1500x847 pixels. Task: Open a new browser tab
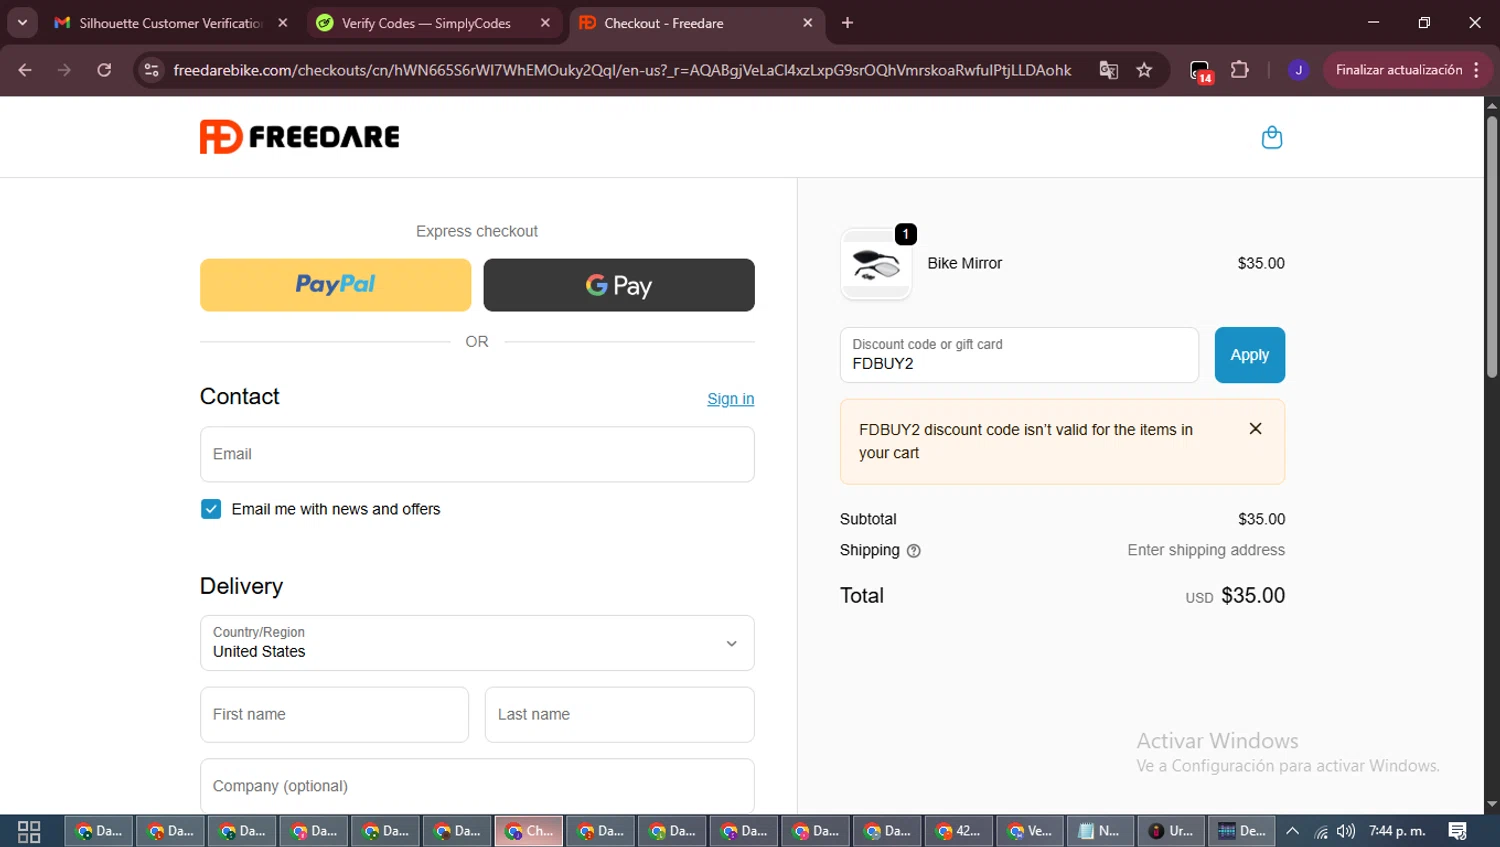click(847, 23)
